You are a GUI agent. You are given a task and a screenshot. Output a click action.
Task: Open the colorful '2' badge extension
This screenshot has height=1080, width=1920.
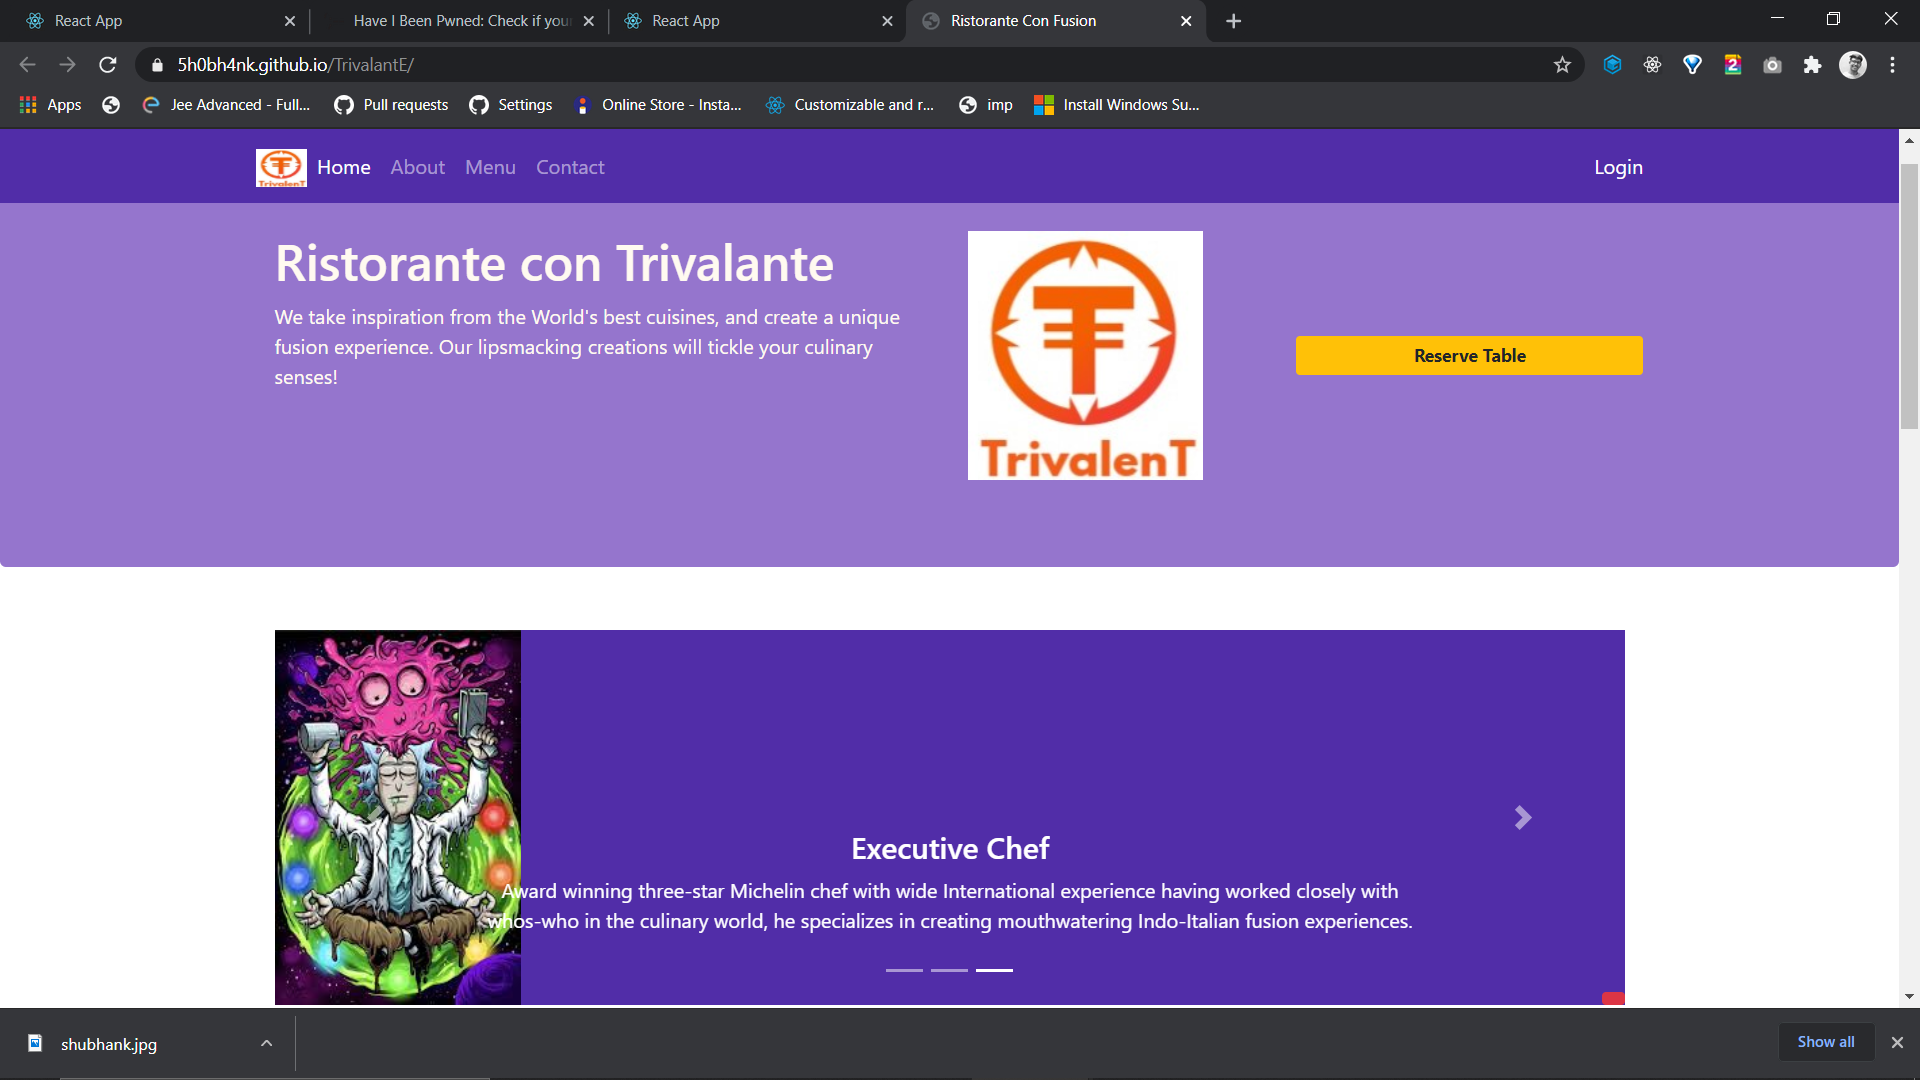(1733, 65)
